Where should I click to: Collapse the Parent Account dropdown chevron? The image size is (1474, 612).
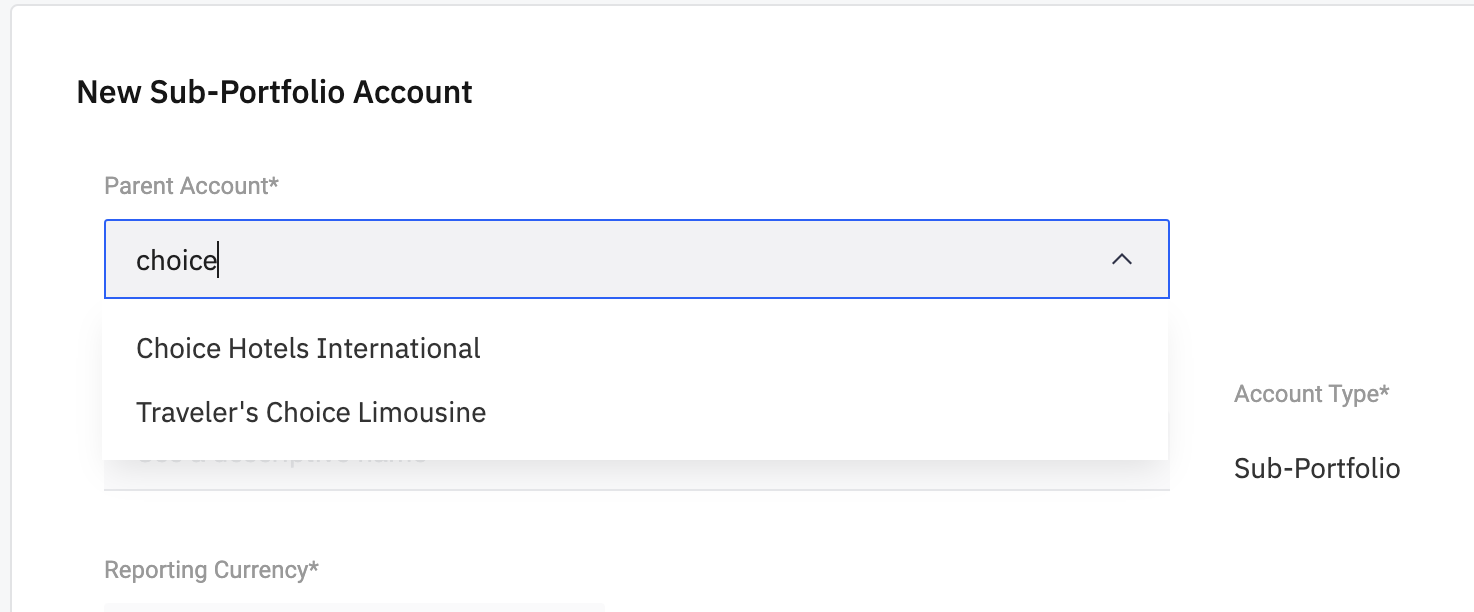click(x=1122, y=260)
